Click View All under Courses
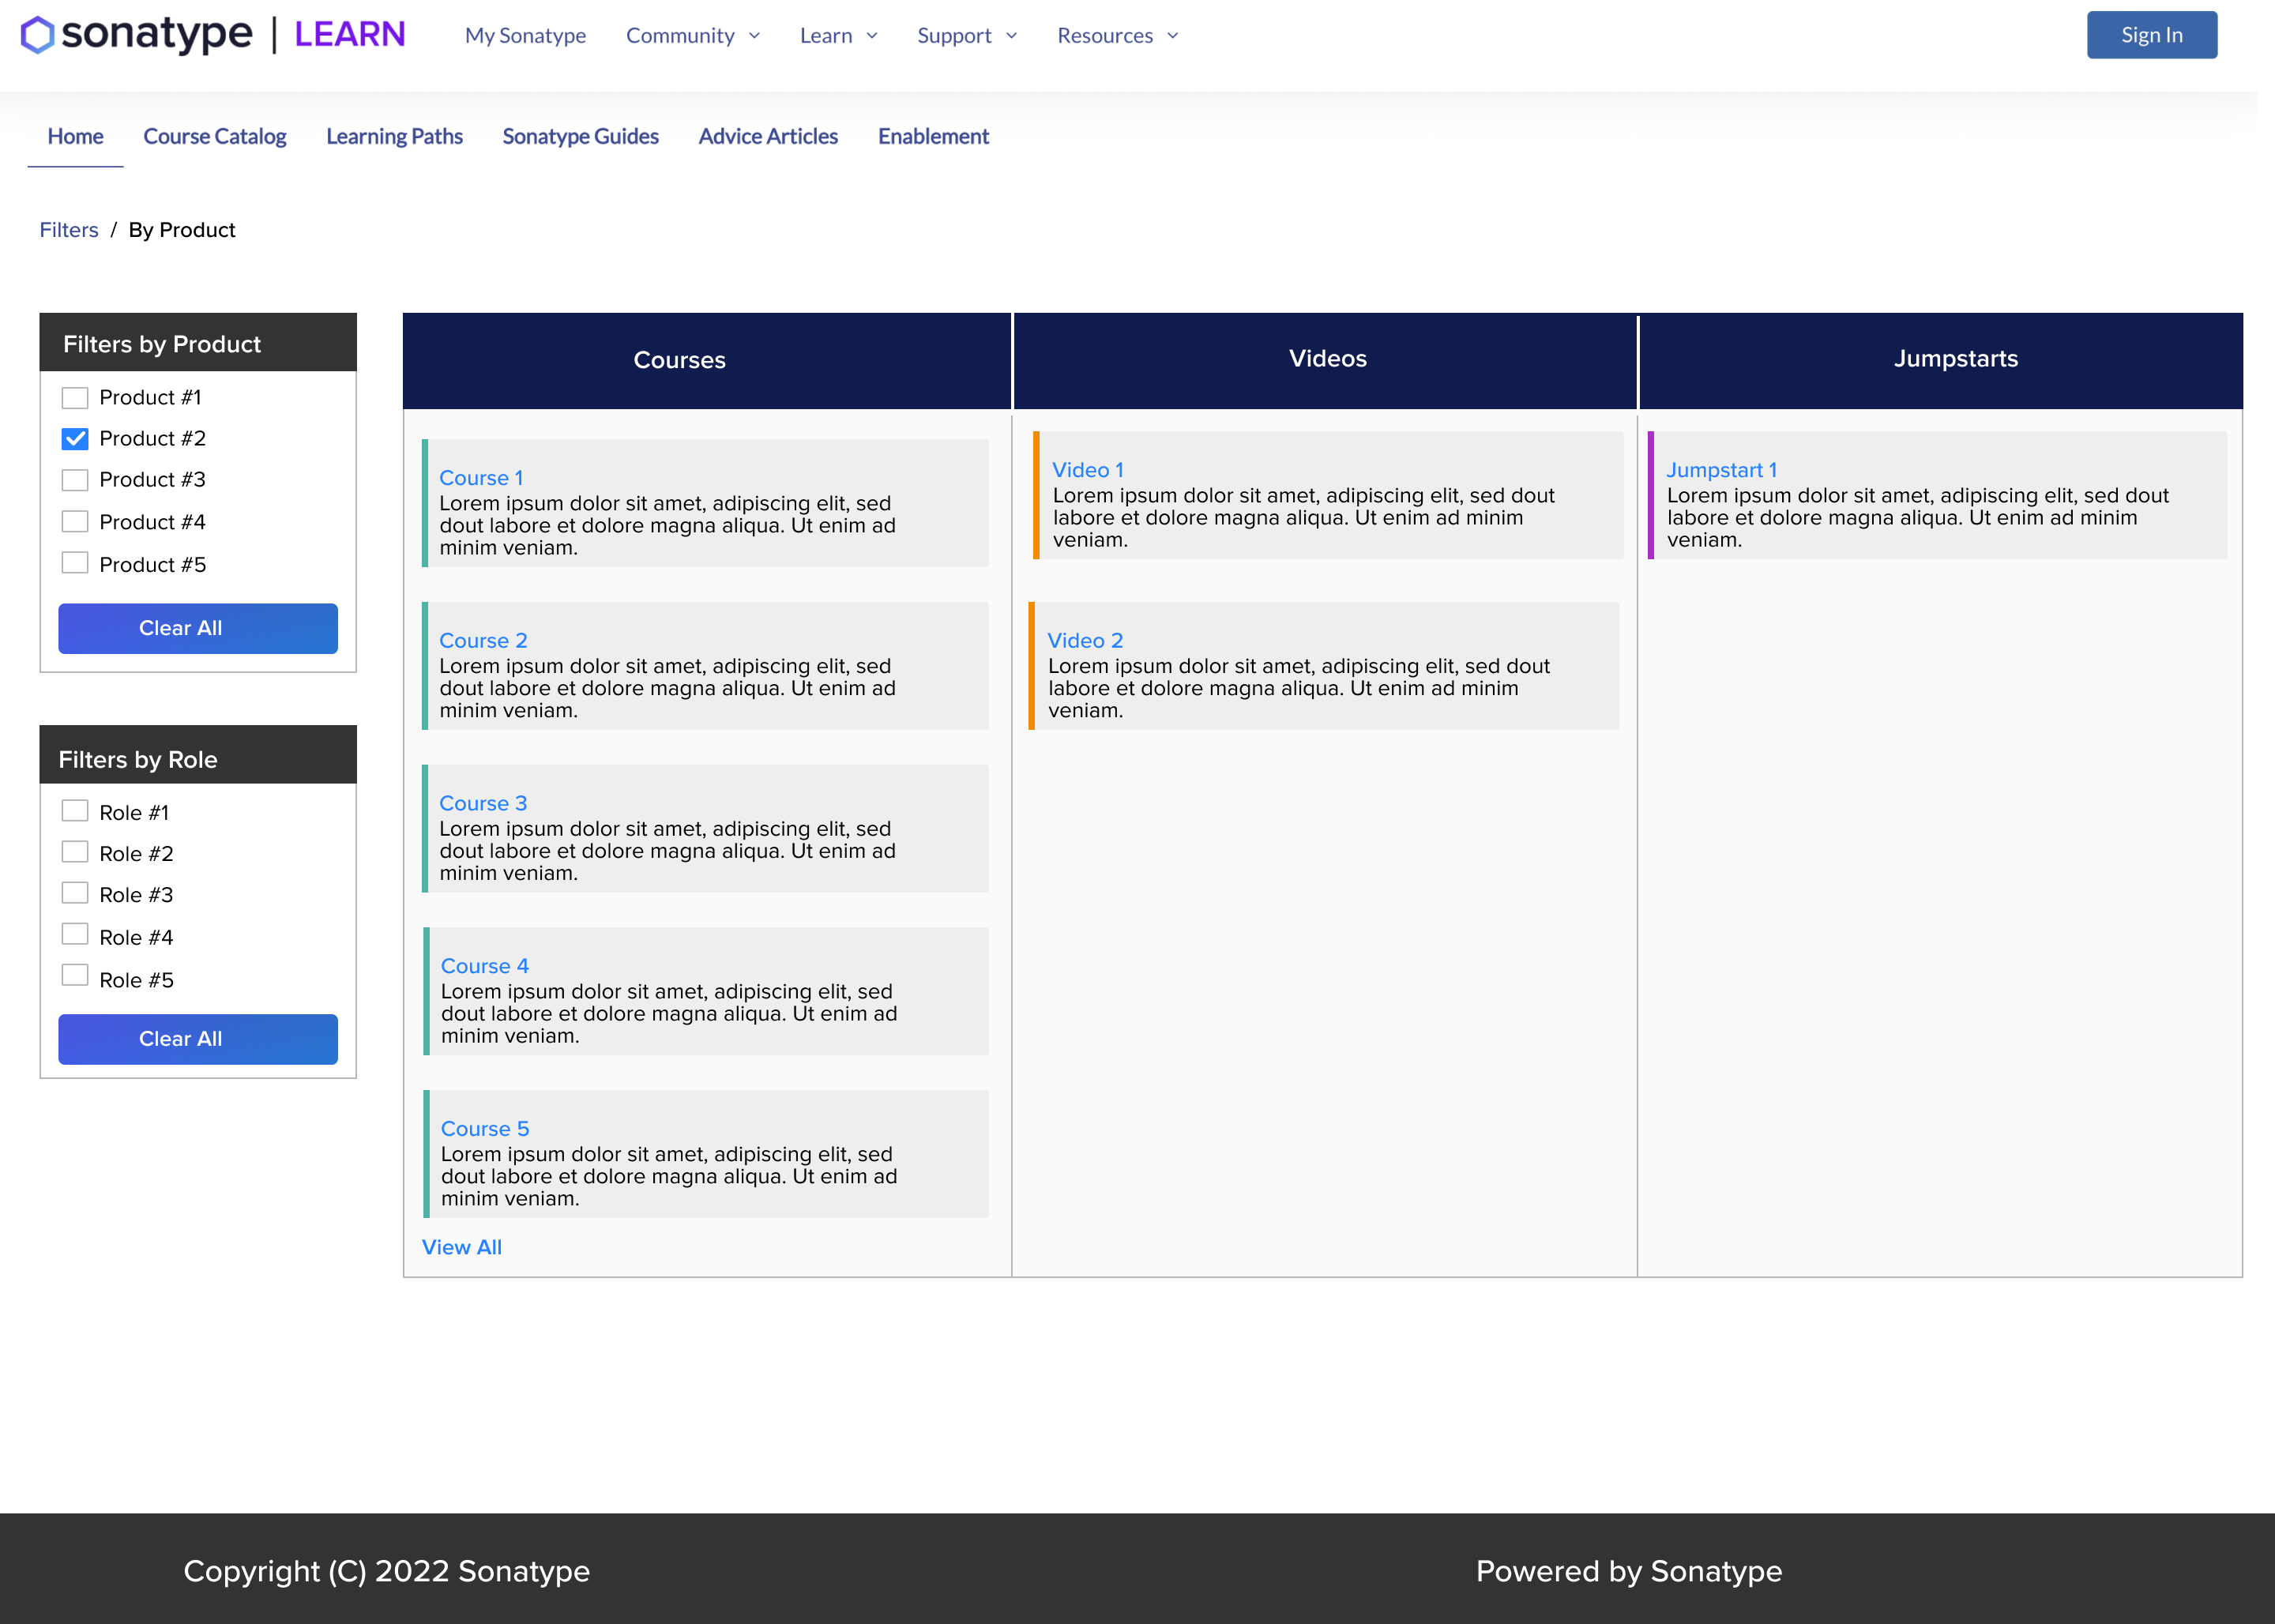 [462, 1247]
